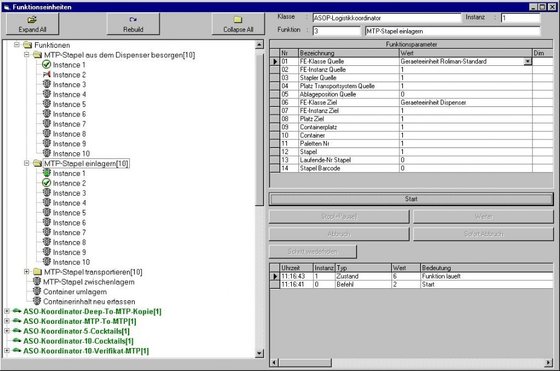Click green icon of ASO-Koordinator-Deep-To-MTP-Kopie
The width and height of the screenshot is (560, 371).
17,311
